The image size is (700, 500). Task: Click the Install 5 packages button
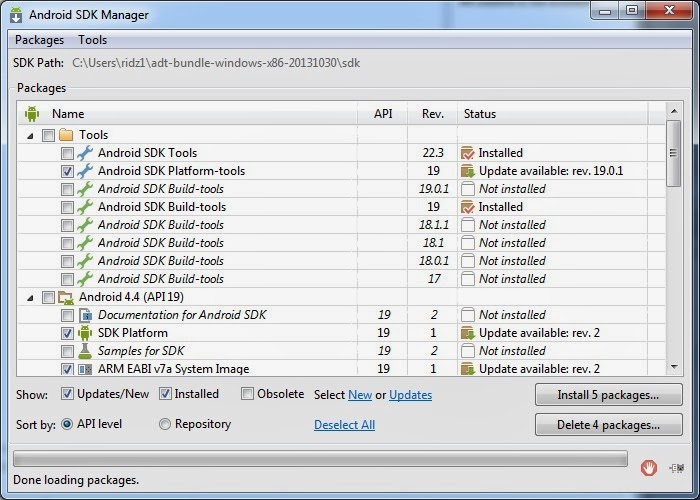coord(608,395)
